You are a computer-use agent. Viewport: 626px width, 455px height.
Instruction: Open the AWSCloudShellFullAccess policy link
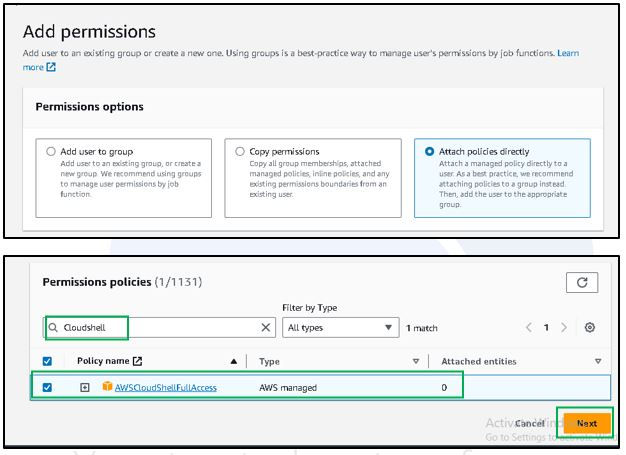point(166,388)
